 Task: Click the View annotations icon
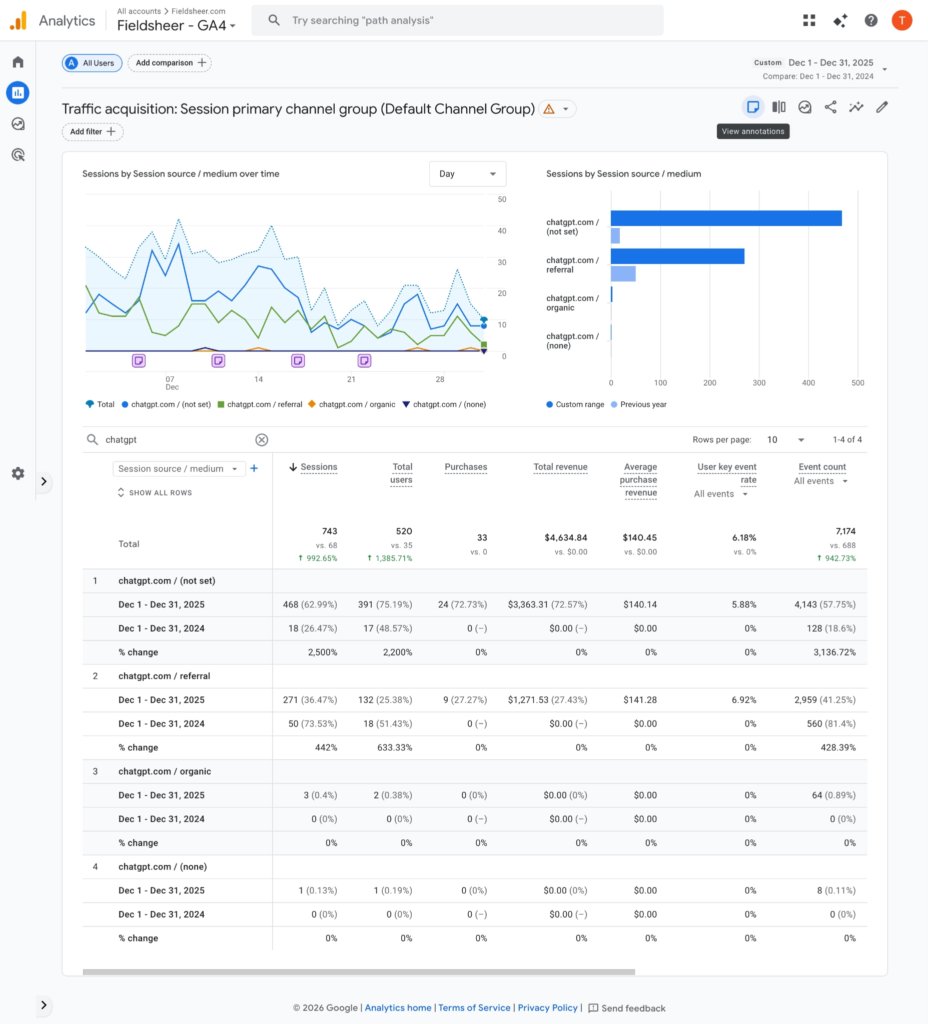[753, 107]
